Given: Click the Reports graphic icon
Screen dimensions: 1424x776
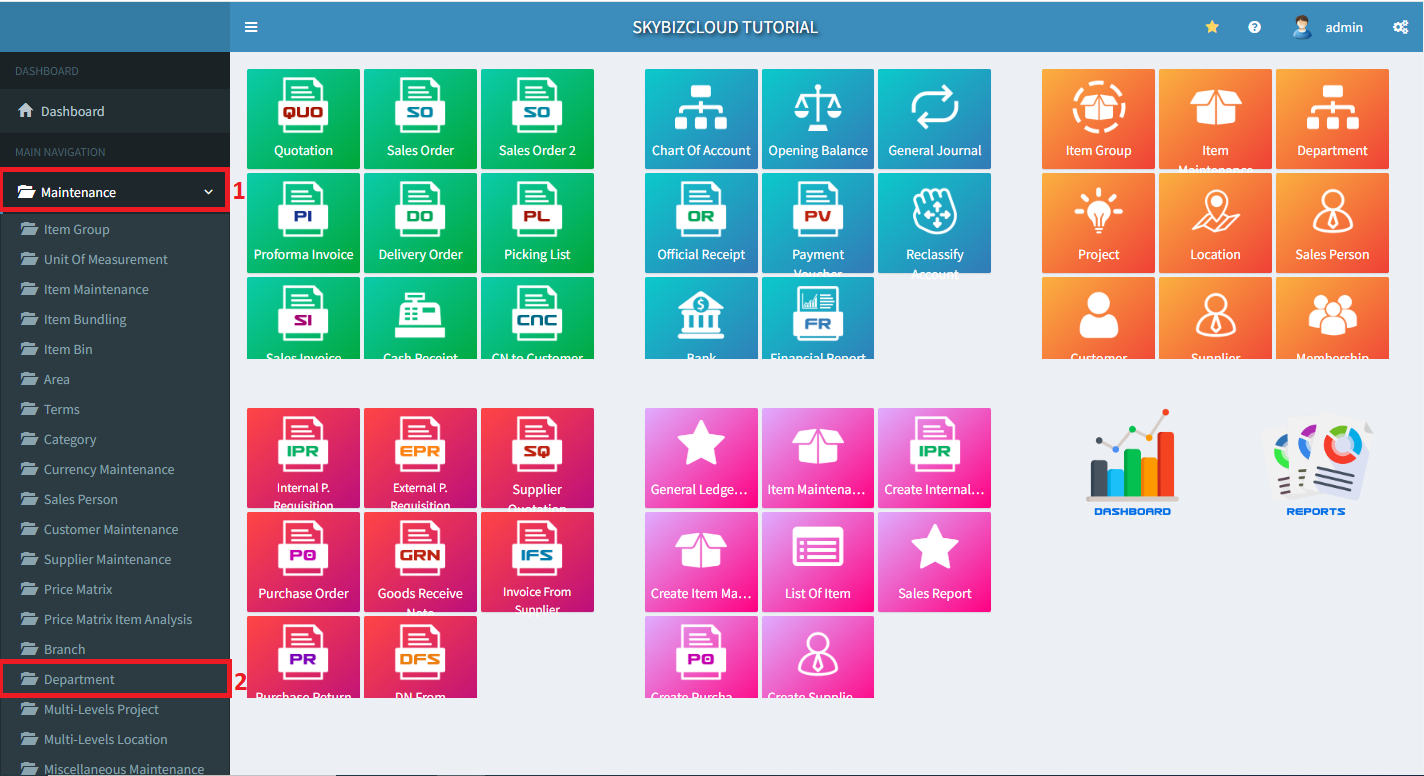Looking at the screenshot, I should coord(1316,467).
